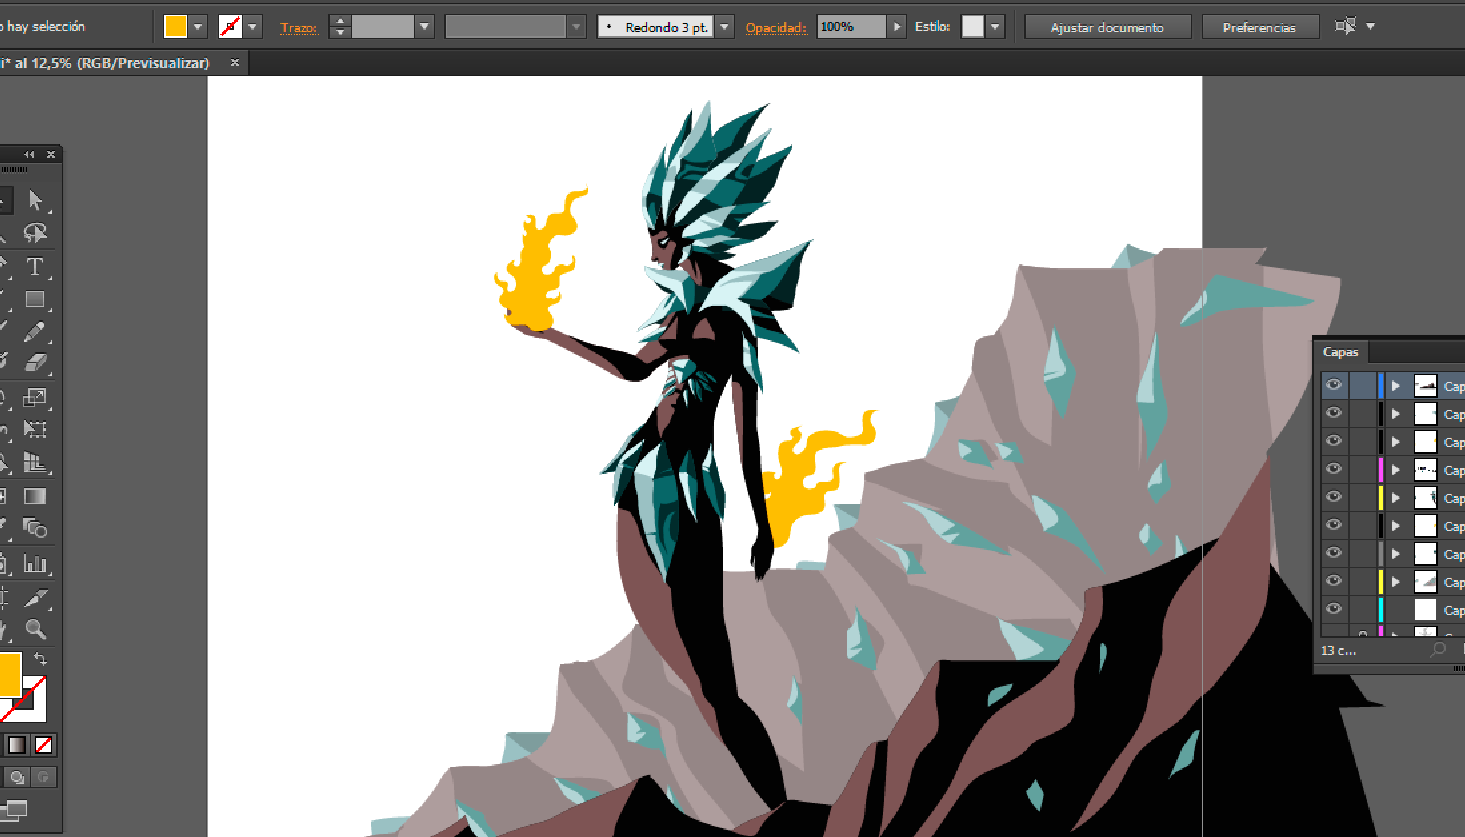Open the fill color dropdown in the control bar
Image resolution: width=1465 pixels, height=837 pixels.
point(198,27)
